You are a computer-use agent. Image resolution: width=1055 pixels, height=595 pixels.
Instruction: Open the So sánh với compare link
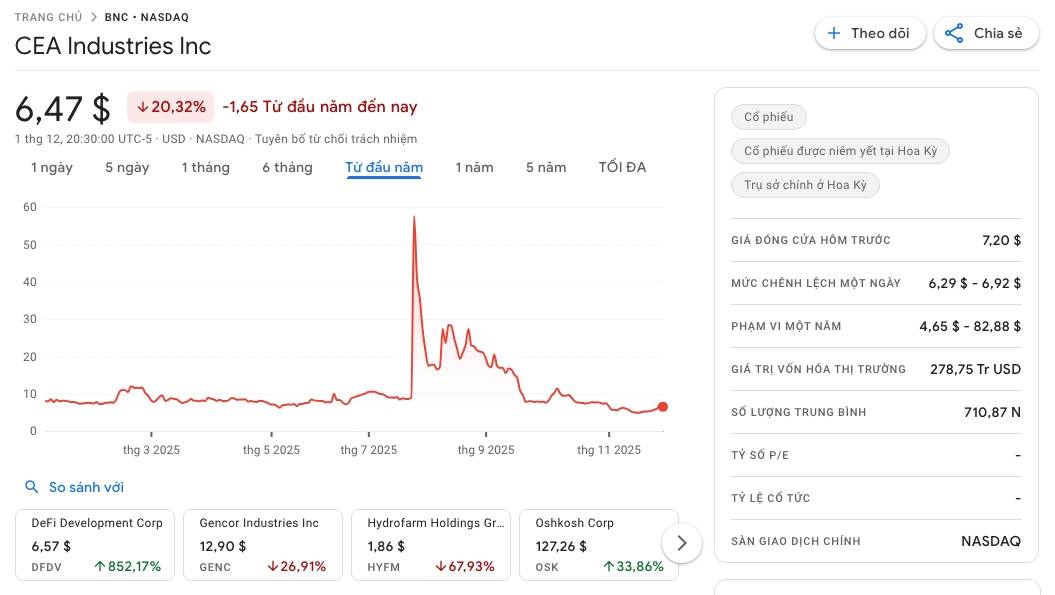[86, 487]
